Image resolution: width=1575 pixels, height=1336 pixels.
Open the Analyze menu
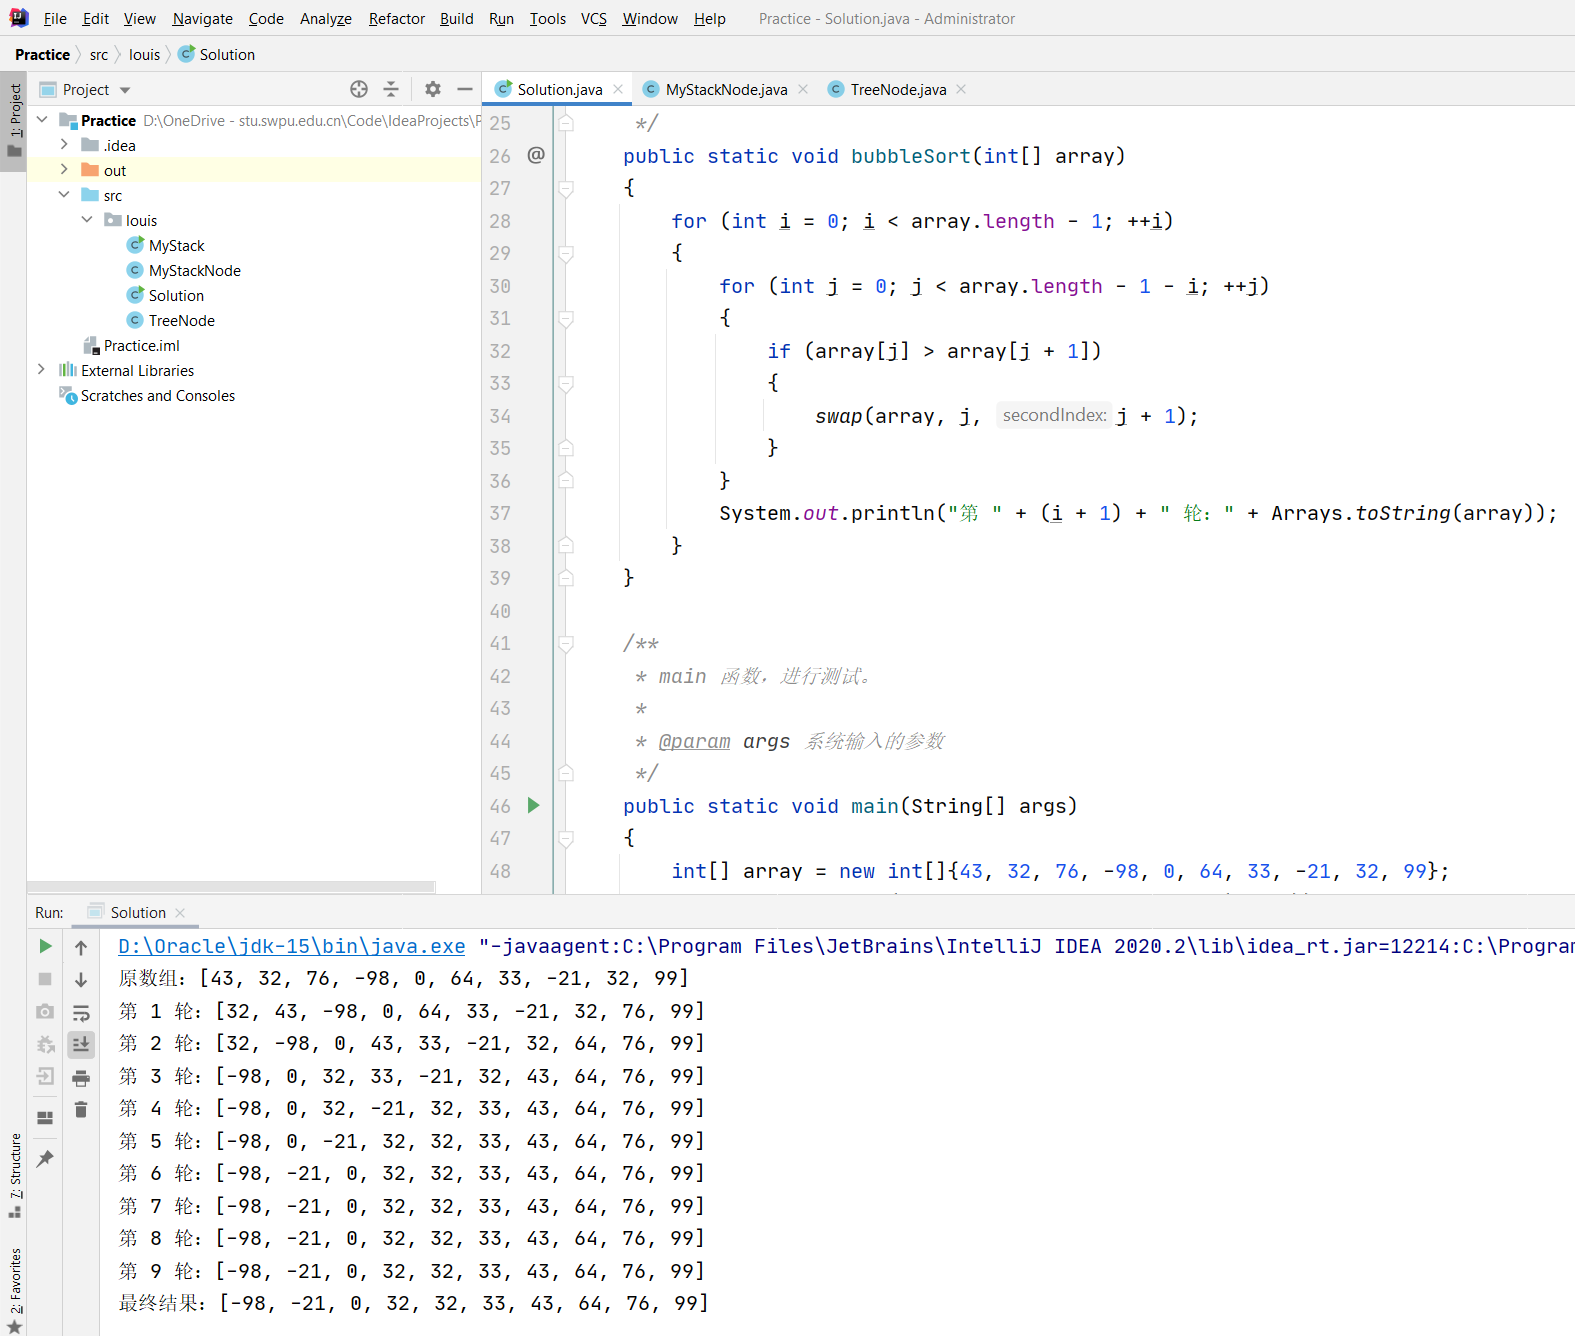click(x=325, y=18)
